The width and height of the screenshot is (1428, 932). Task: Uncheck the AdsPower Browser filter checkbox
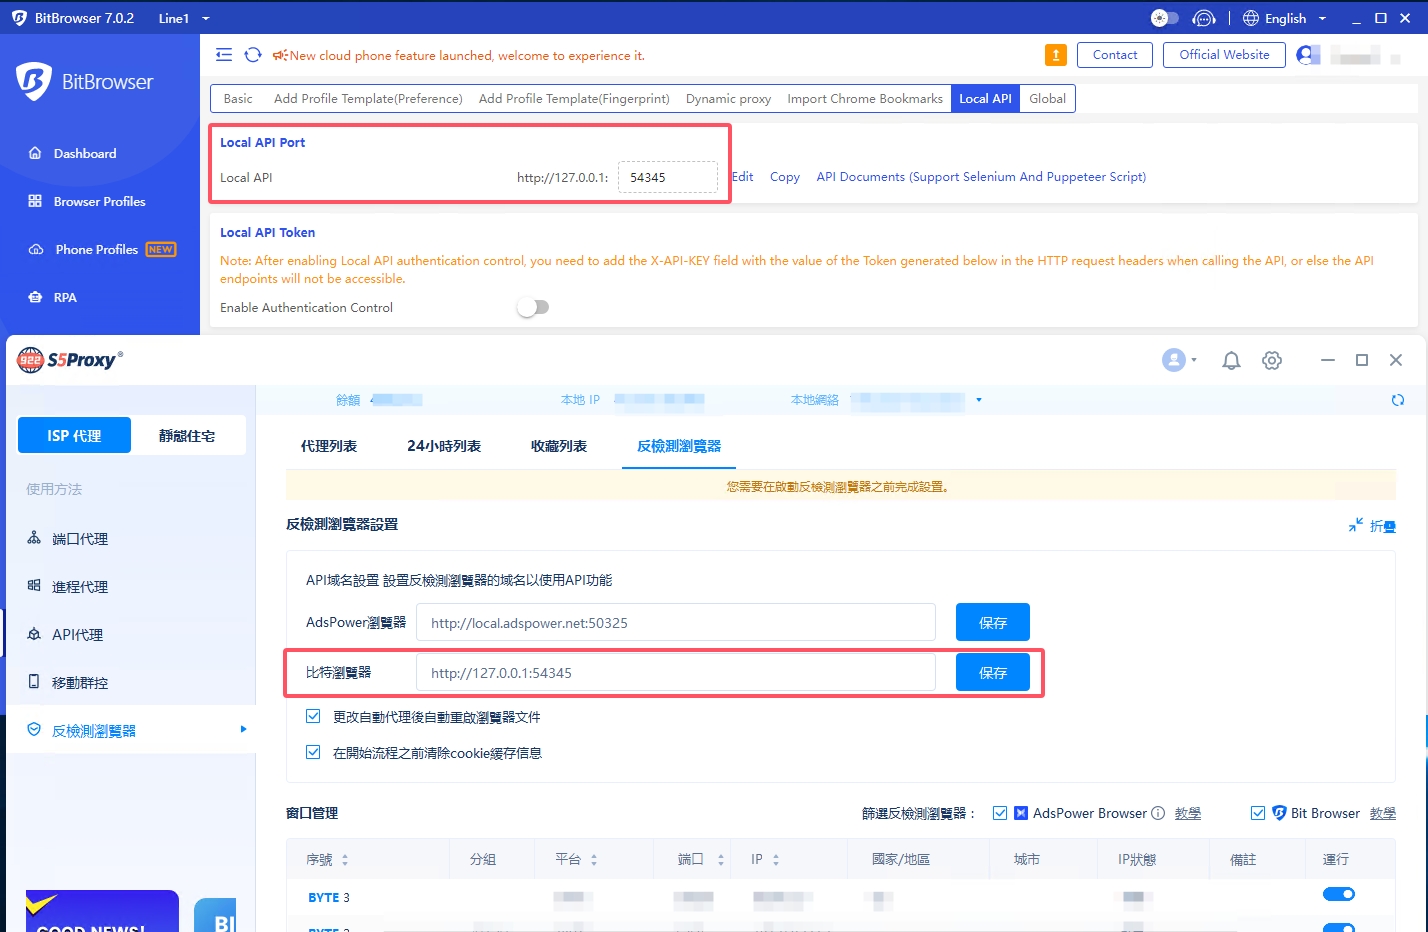pos(999,813)
